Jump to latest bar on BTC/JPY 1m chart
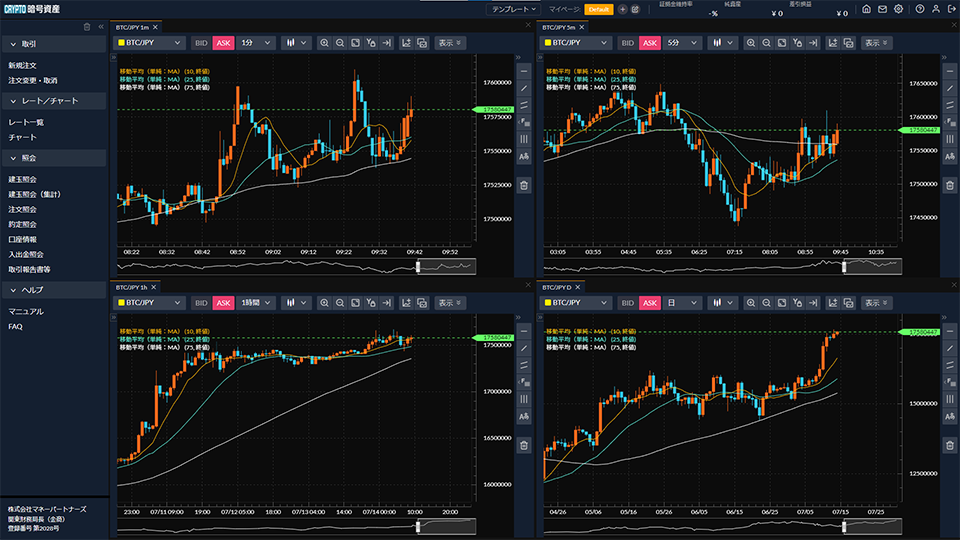960x540 pixels. [x=386, y=43]
